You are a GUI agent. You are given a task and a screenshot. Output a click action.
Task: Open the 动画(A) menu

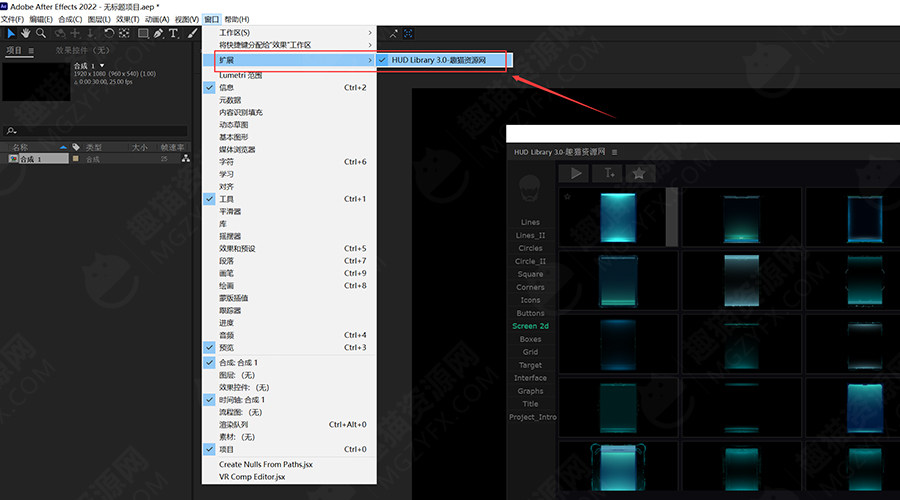point(157,19)
